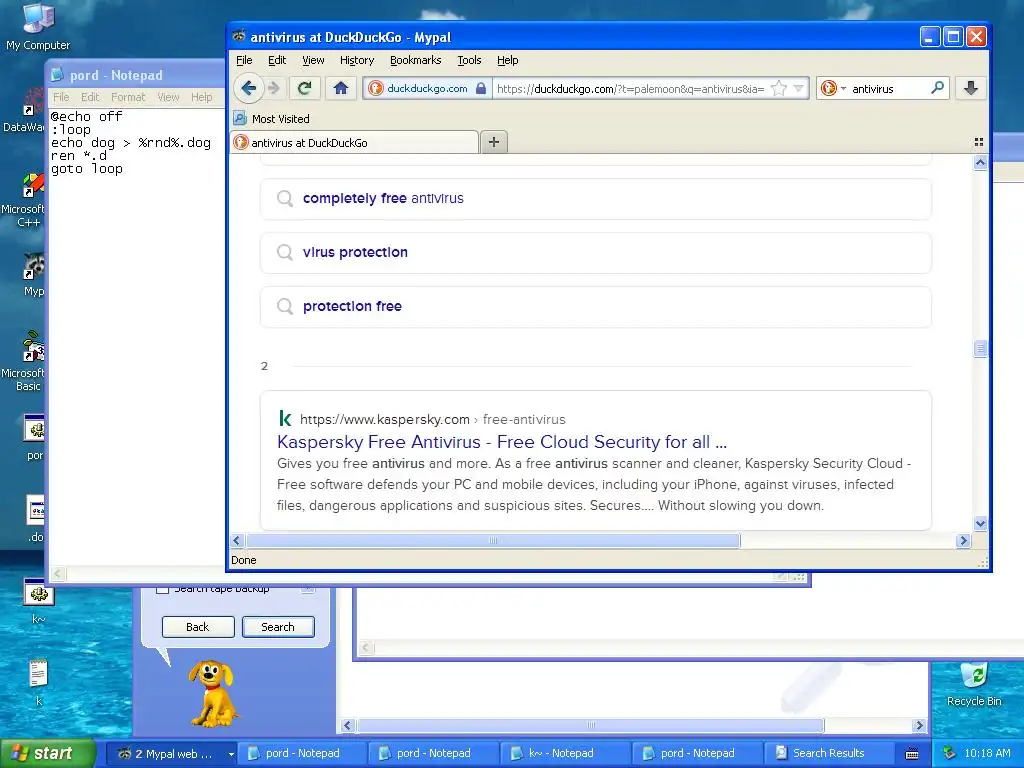
Task: Click the page scroll down arrow
Action: [980, 524]
